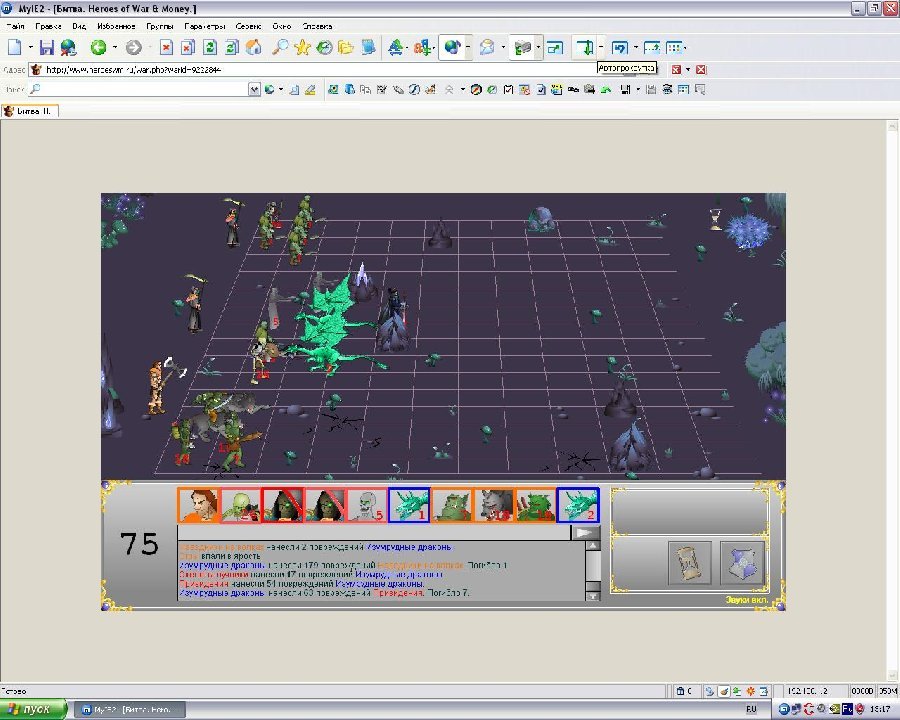Click the address bar URL field
Image resolution: width=900 pixels, height=720 pixels.
(320, 69)
